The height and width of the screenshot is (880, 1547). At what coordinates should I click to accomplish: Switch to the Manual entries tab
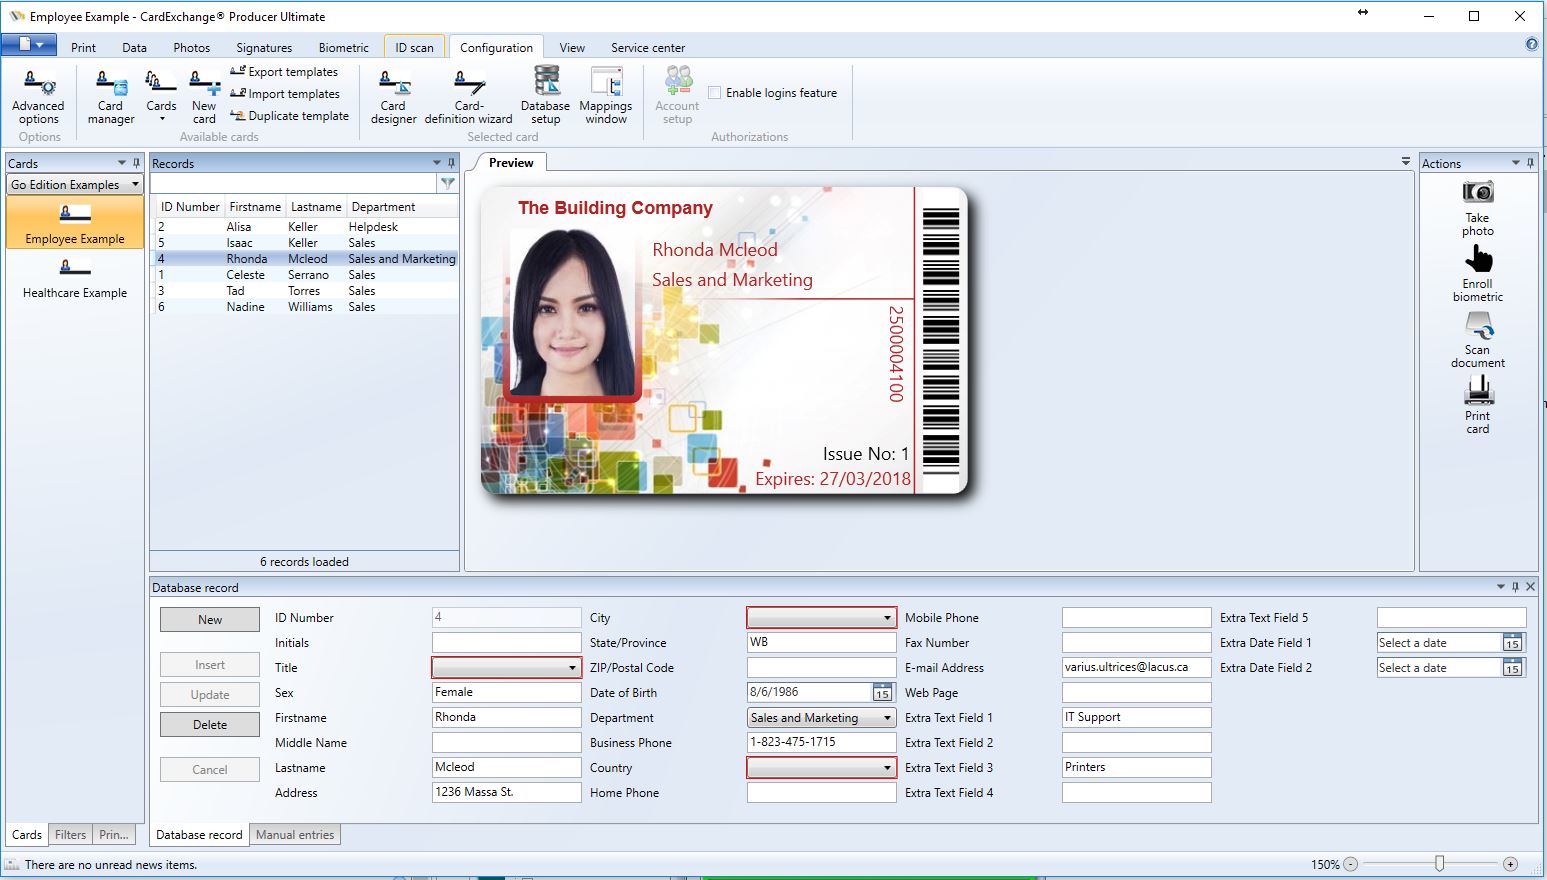pos(295,834)
